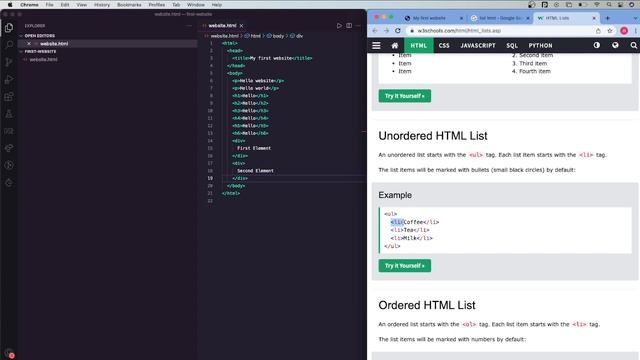640x360 pixels.
Task: Close the website.html editor tab
Action: 242,26
